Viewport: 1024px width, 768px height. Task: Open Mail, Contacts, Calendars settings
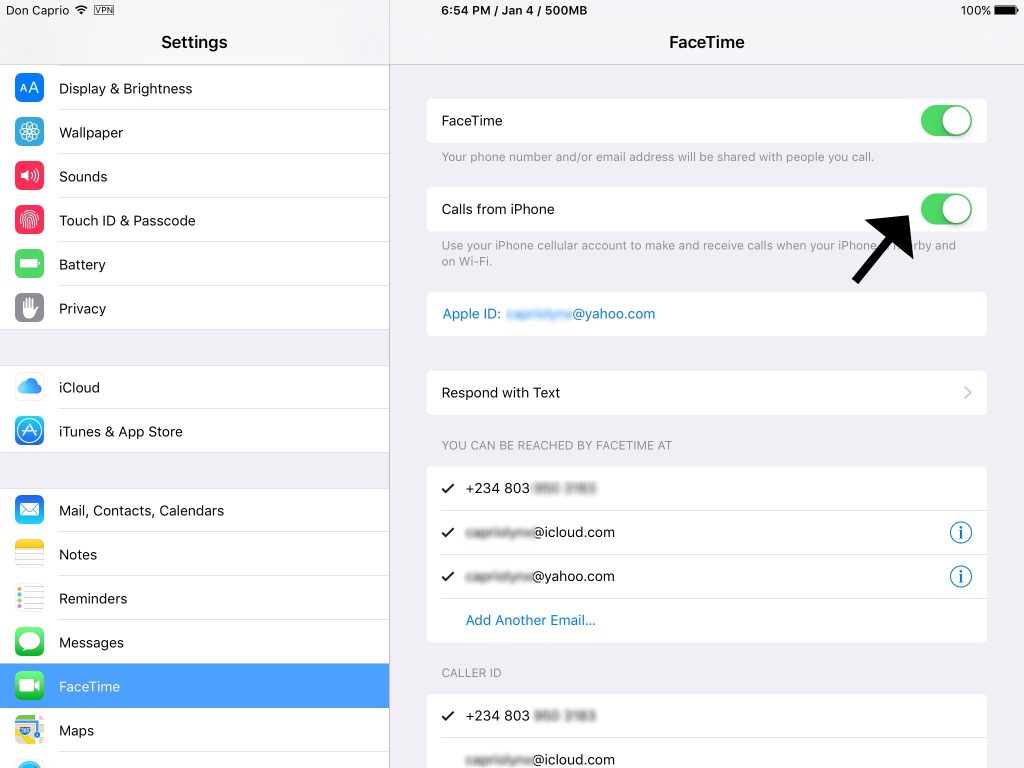(x=195, y=510)
